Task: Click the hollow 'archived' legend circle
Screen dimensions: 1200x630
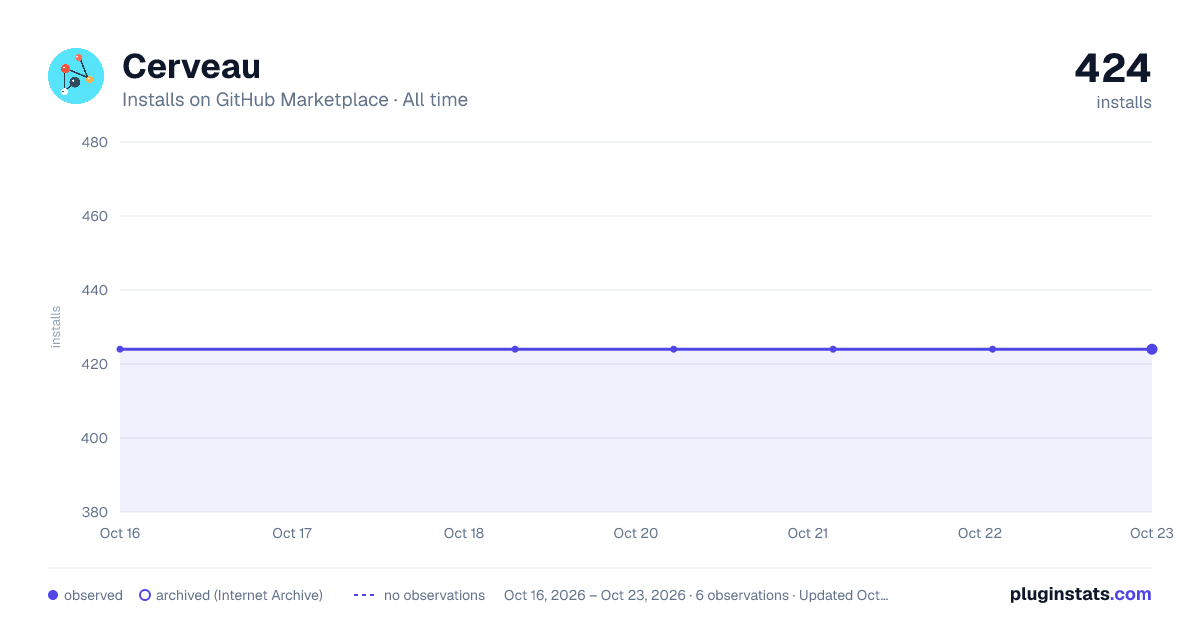Action: (145, 595)
